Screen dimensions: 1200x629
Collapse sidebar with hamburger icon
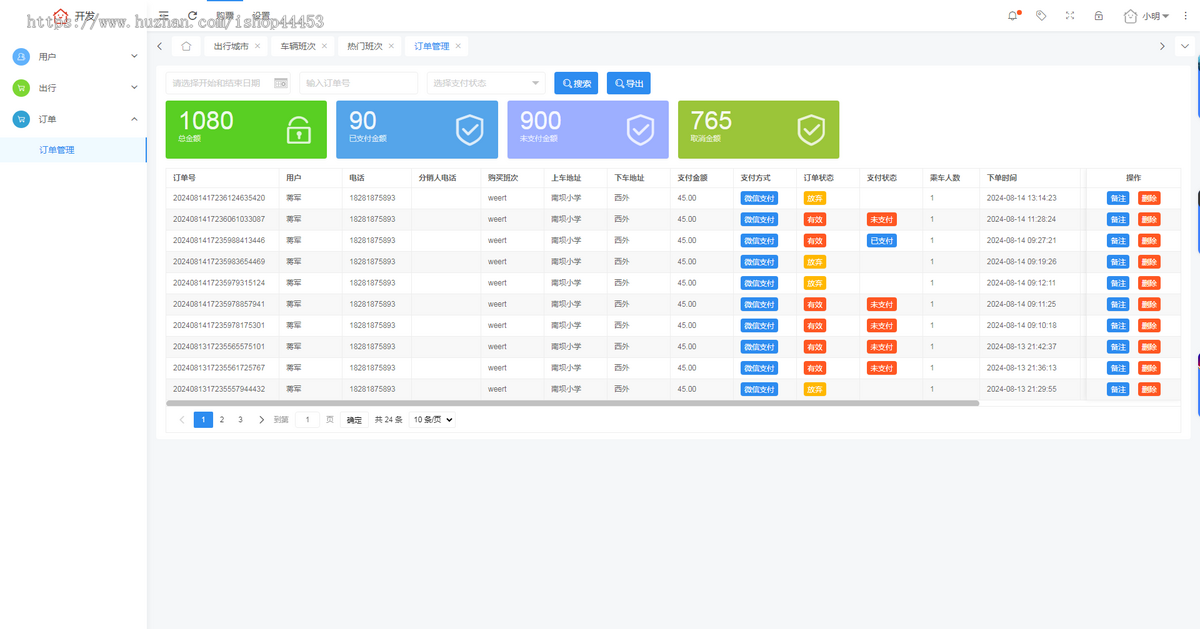click(164, 16)
